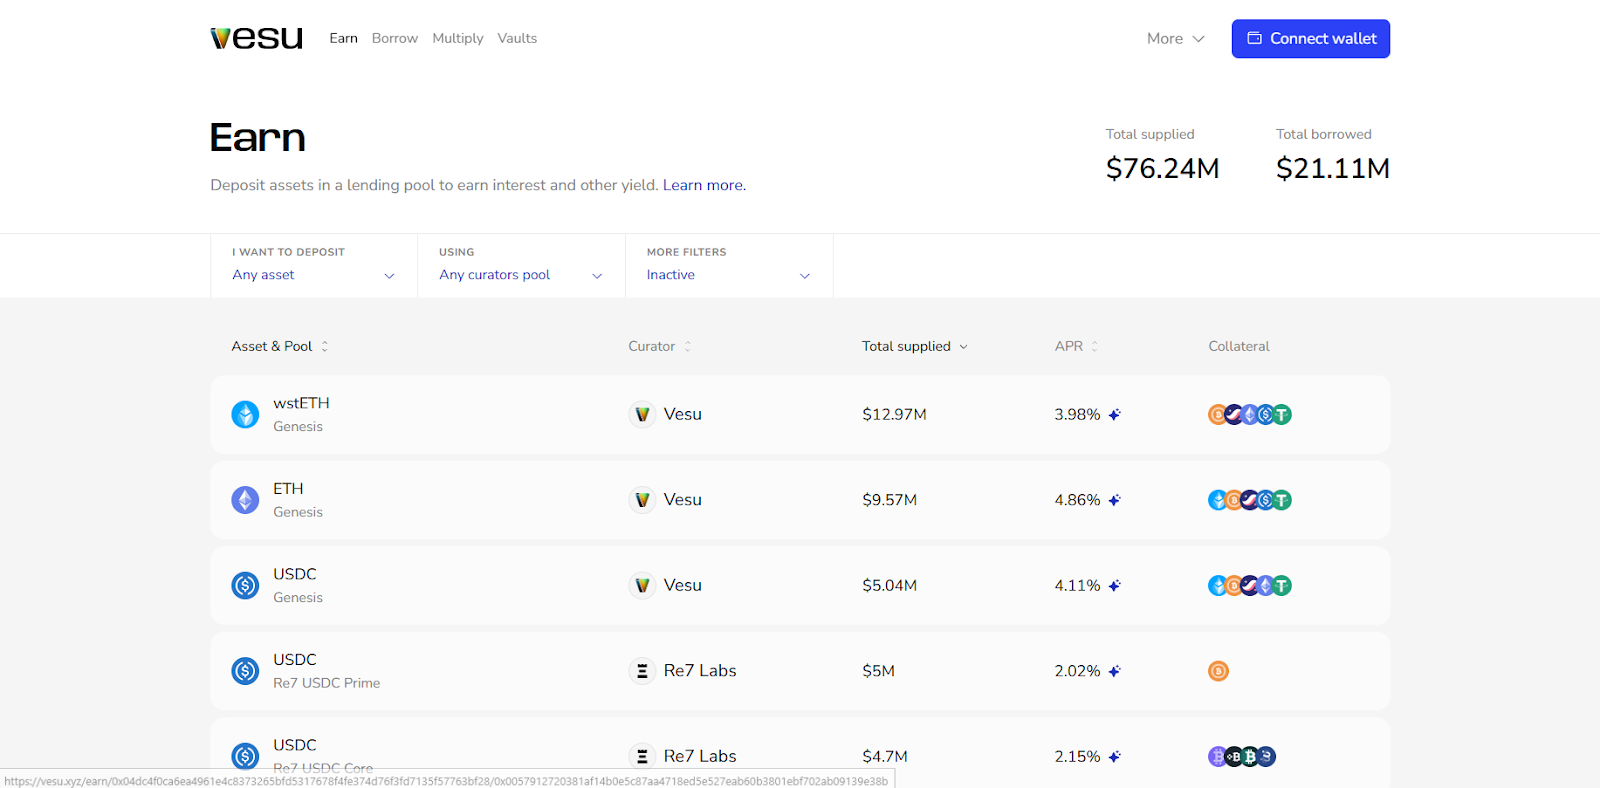Go to the Vaults tab
Image resolution: width=1600 pixels, height=788 pixels.
tap(517, 38)
